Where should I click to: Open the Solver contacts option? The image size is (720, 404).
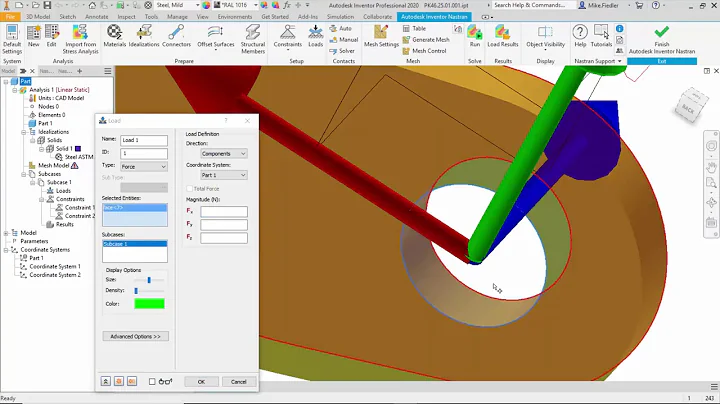pyautogui.click(x=342, y=51)
